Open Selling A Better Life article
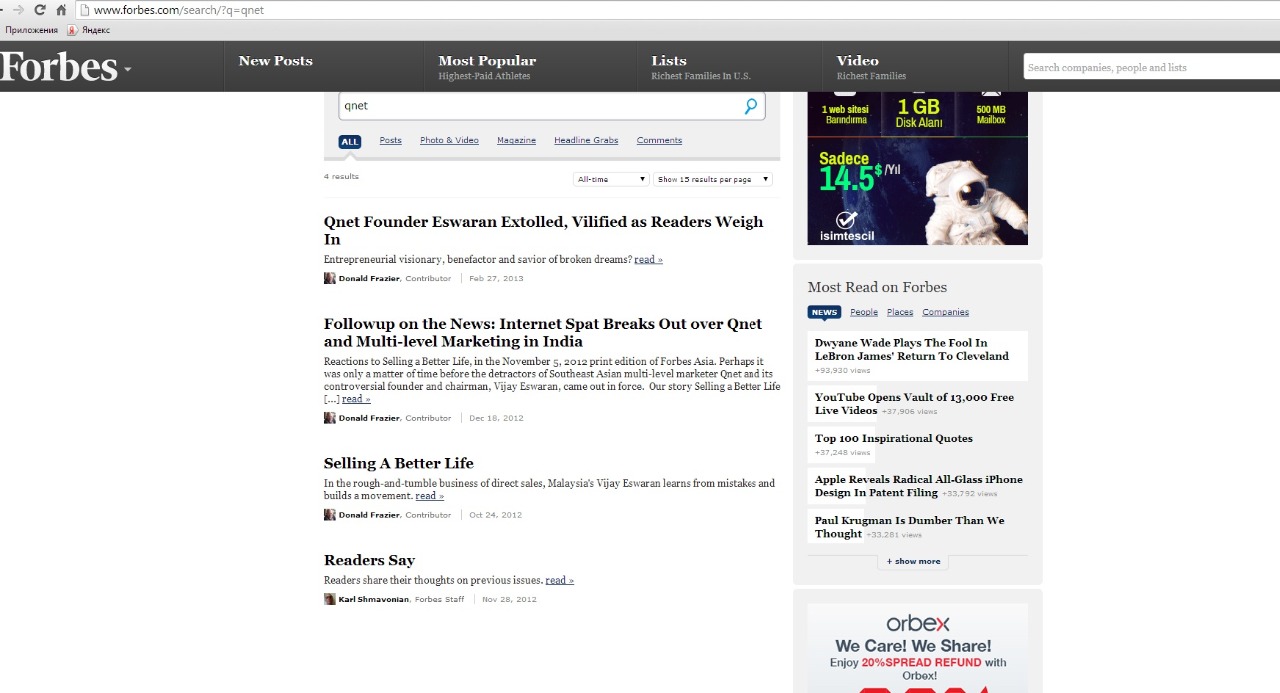Screen dimensions: 1280x693 click(398, 463)
